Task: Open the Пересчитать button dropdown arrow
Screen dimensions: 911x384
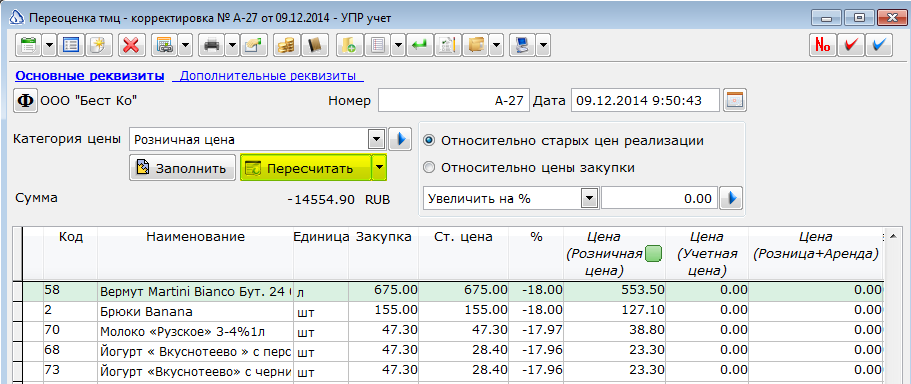Action: 379,168
